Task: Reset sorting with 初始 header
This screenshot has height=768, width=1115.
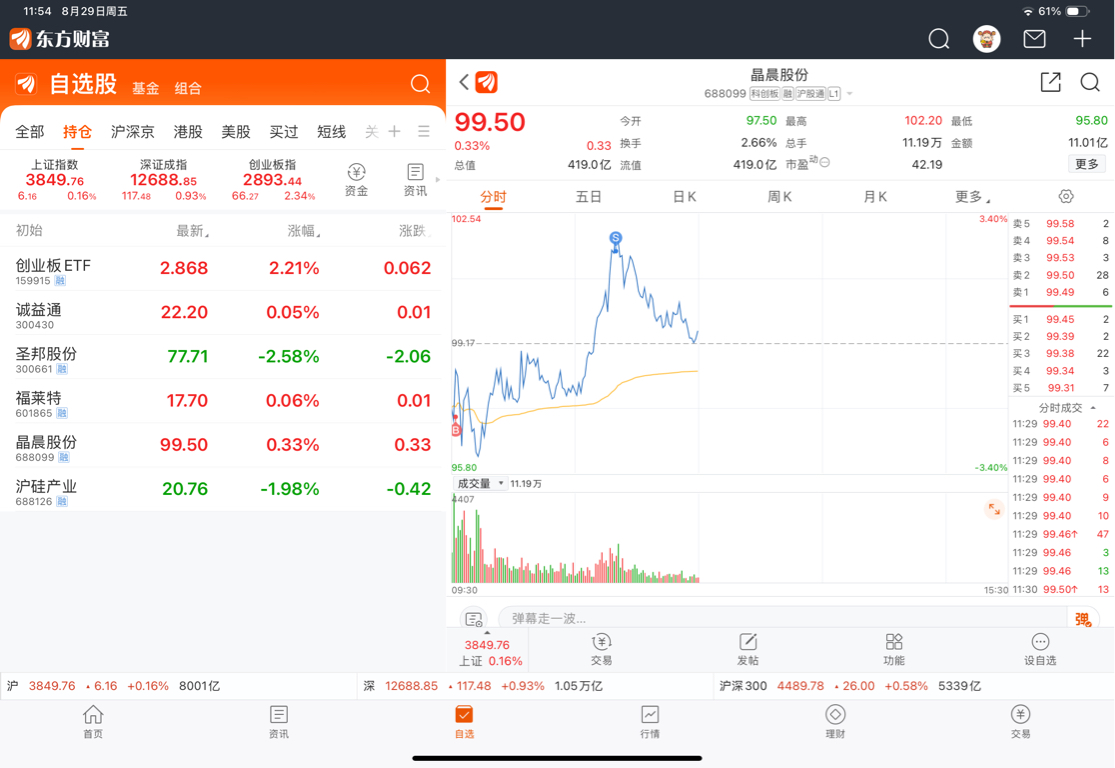Action: 29,230
